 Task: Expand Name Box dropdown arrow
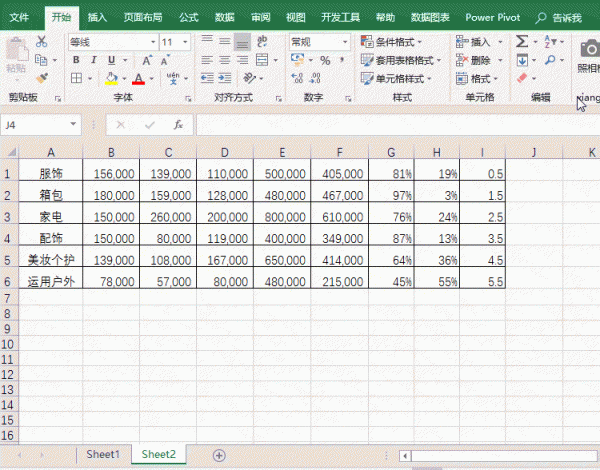[73, 124]
